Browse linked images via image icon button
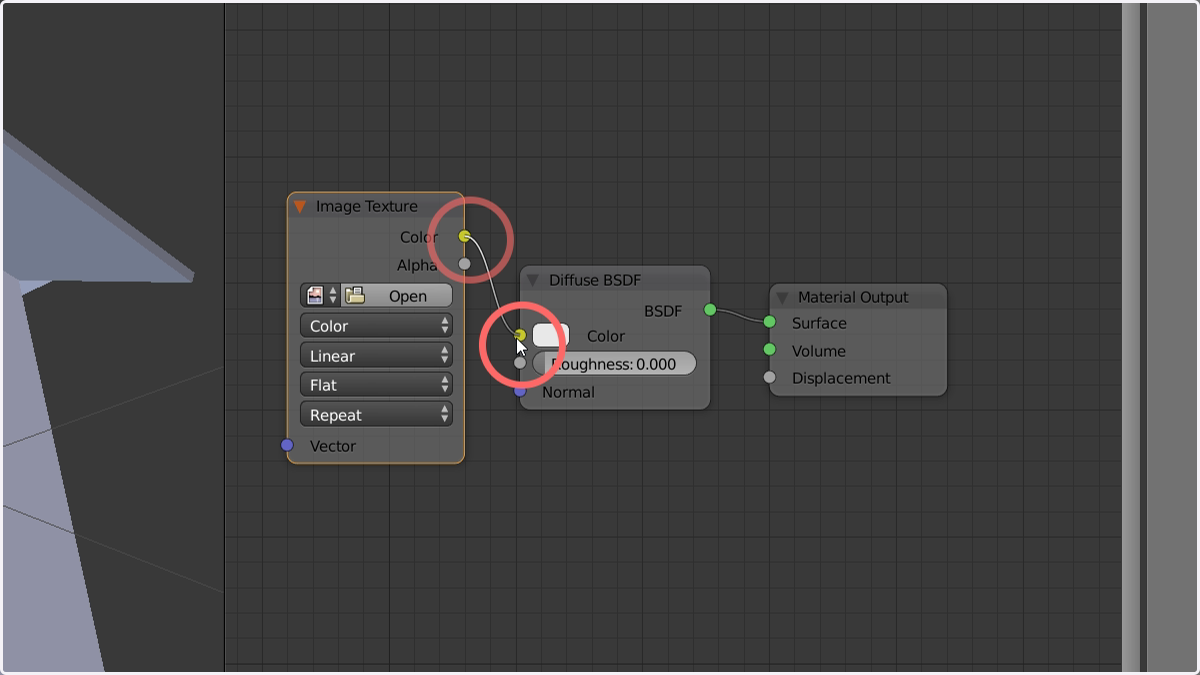1200x675 pixels. click(320, 296)
